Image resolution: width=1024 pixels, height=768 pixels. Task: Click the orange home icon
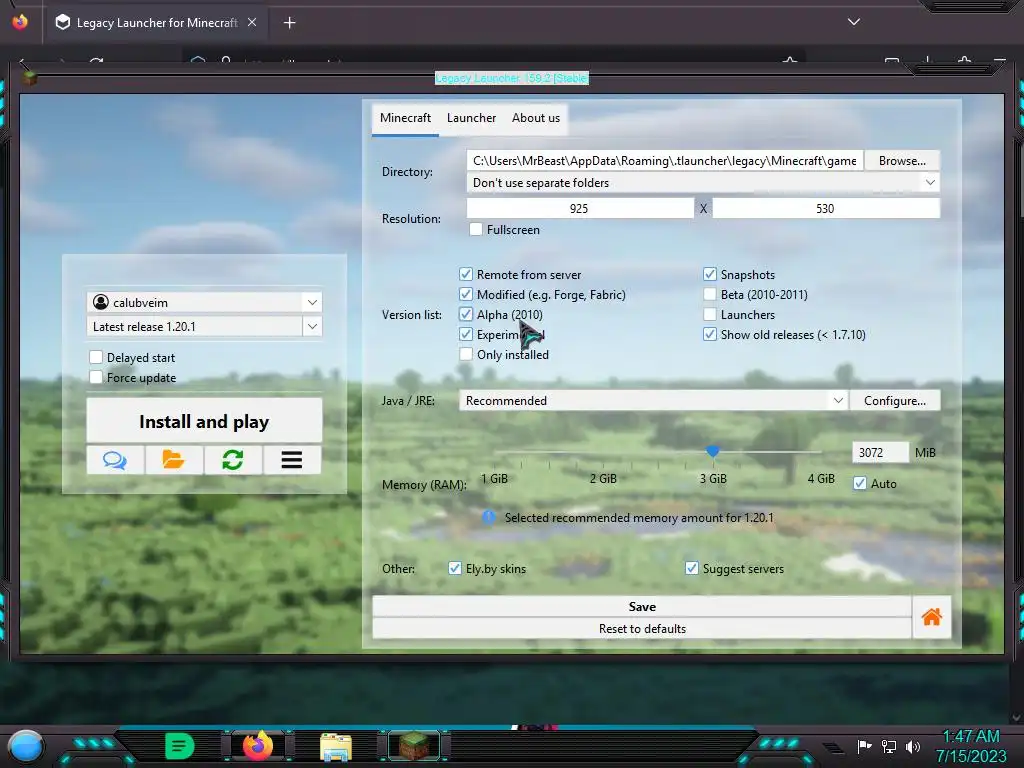(x=932, y=616)
